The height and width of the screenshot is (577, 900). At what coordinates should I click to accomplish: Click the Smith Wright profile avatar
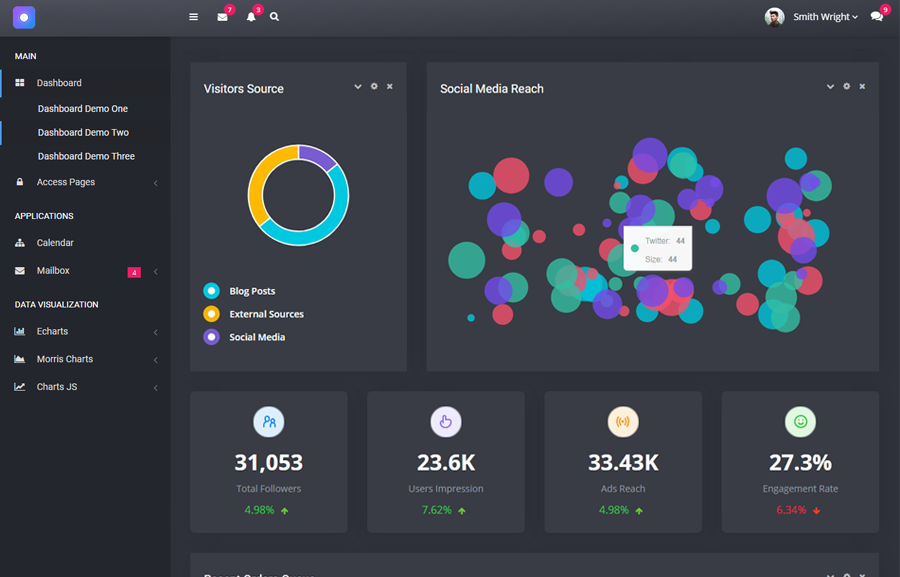(x=774, y=16)
